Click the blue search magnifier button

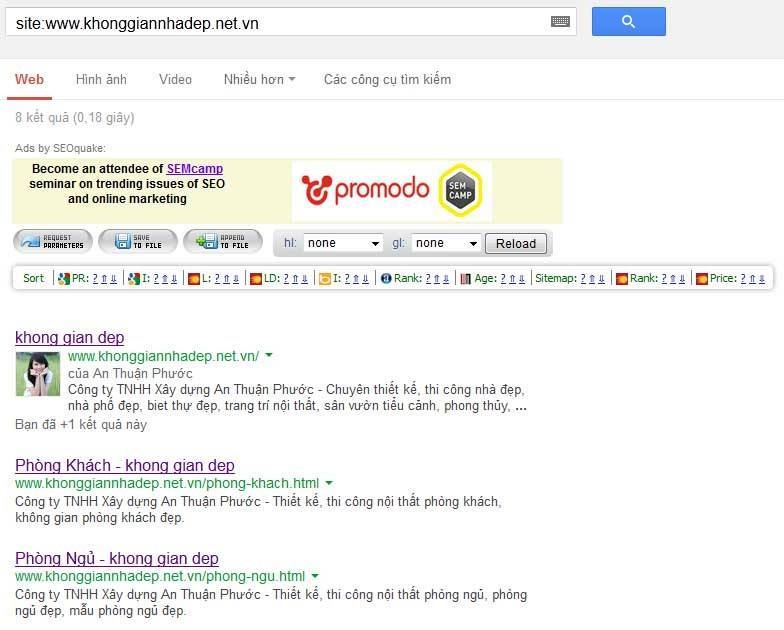point(628,22)
